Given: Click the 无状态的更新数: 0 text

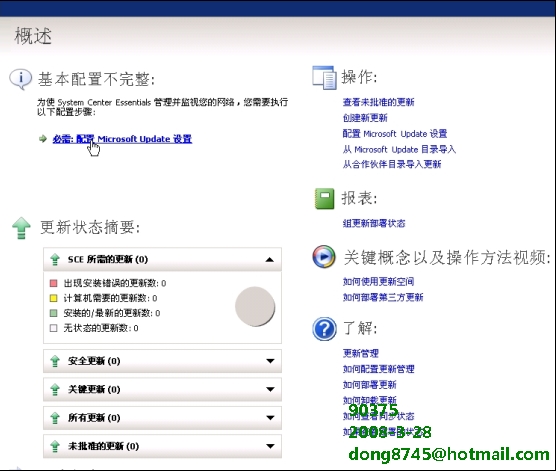Looking at the screenshot, I should (101, 328).
